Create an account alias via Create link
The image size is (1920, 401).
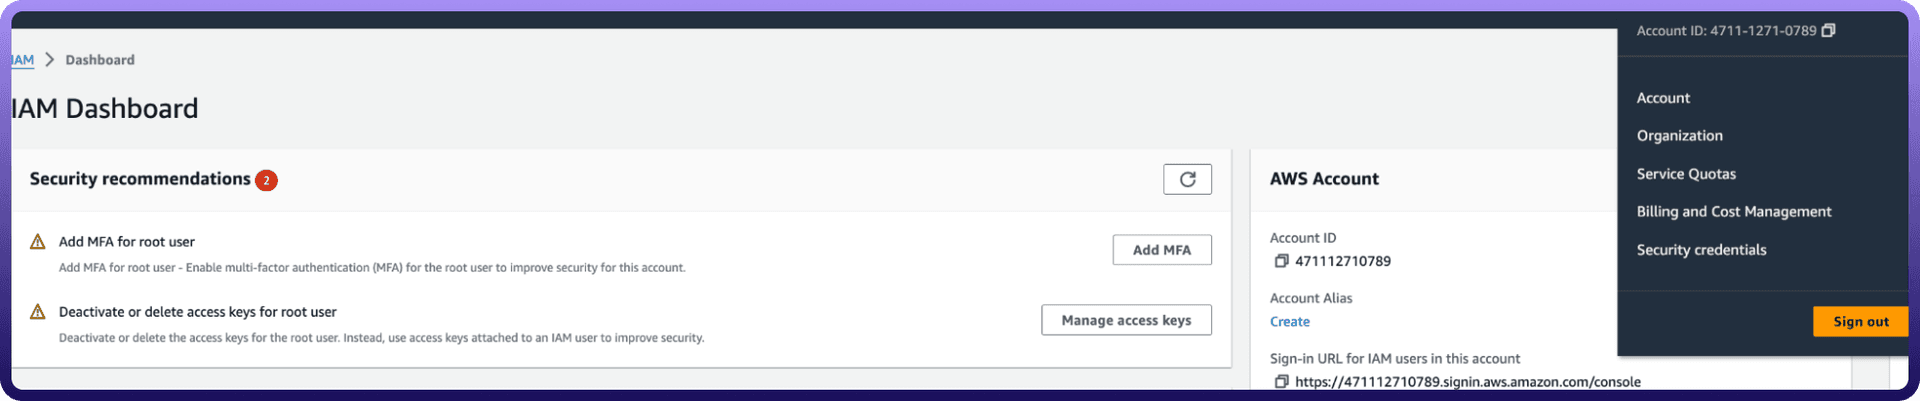point(1289,322)
